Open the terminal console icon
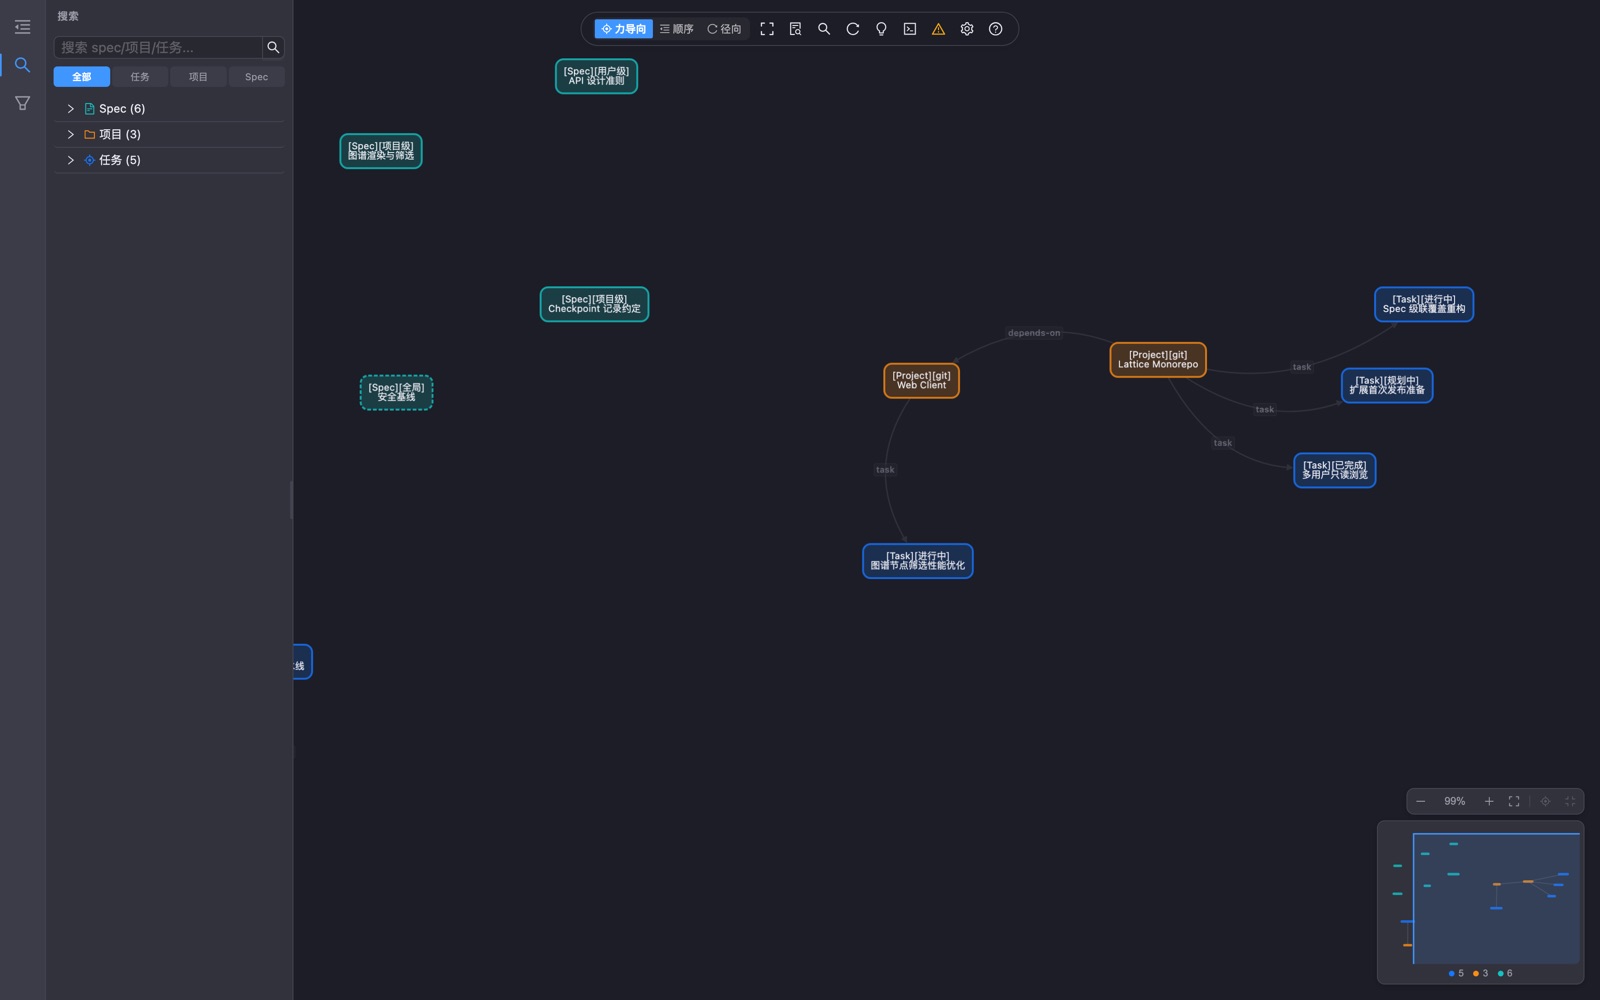 click(910, 29)
